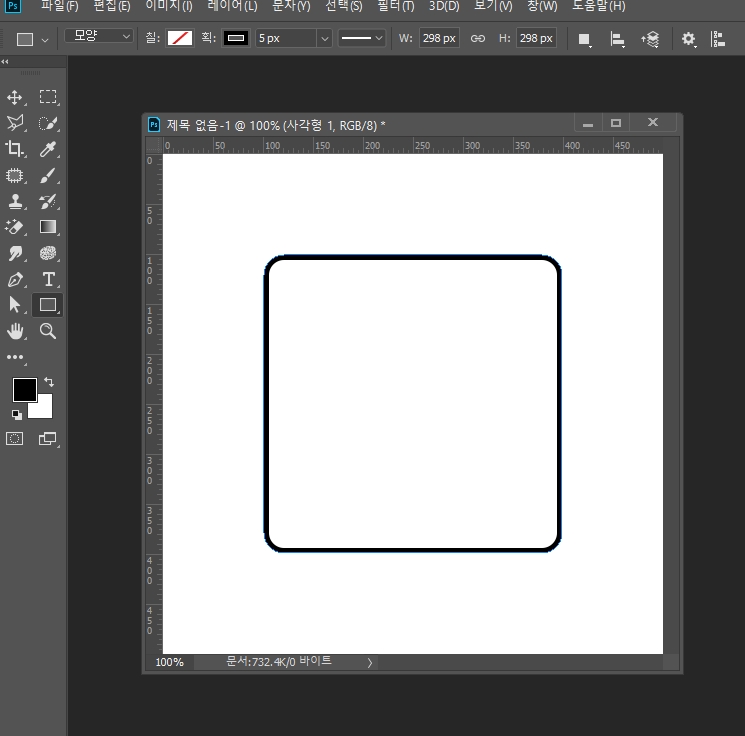This screenshot has width=745, height=736.
Task: Select the Hand tool
Action: (x=15, y=331)
